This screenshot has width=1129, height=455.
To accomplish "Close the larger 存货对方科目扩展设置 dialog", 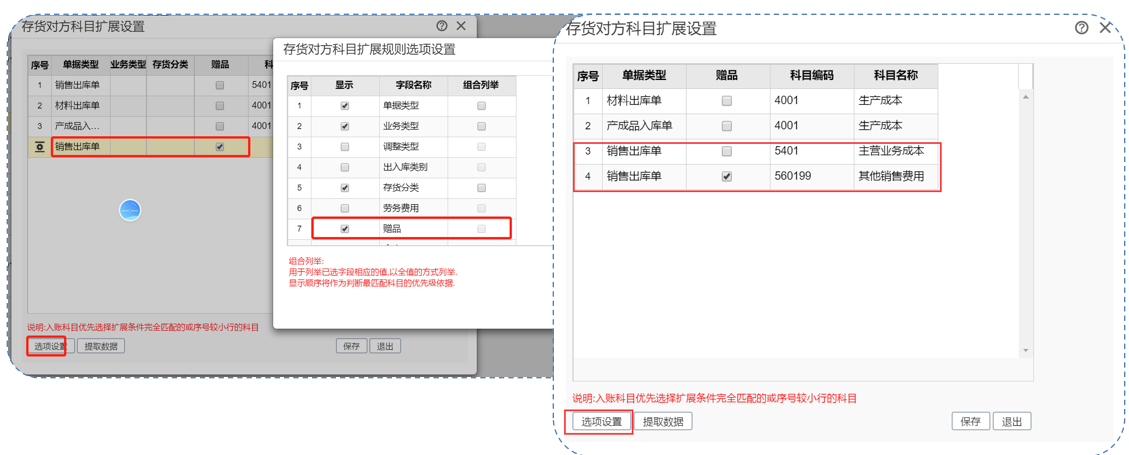I will [1105, 28].
